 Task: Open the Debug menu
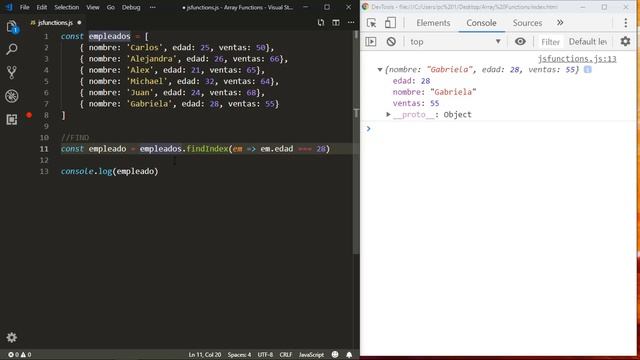coord(131,7)
